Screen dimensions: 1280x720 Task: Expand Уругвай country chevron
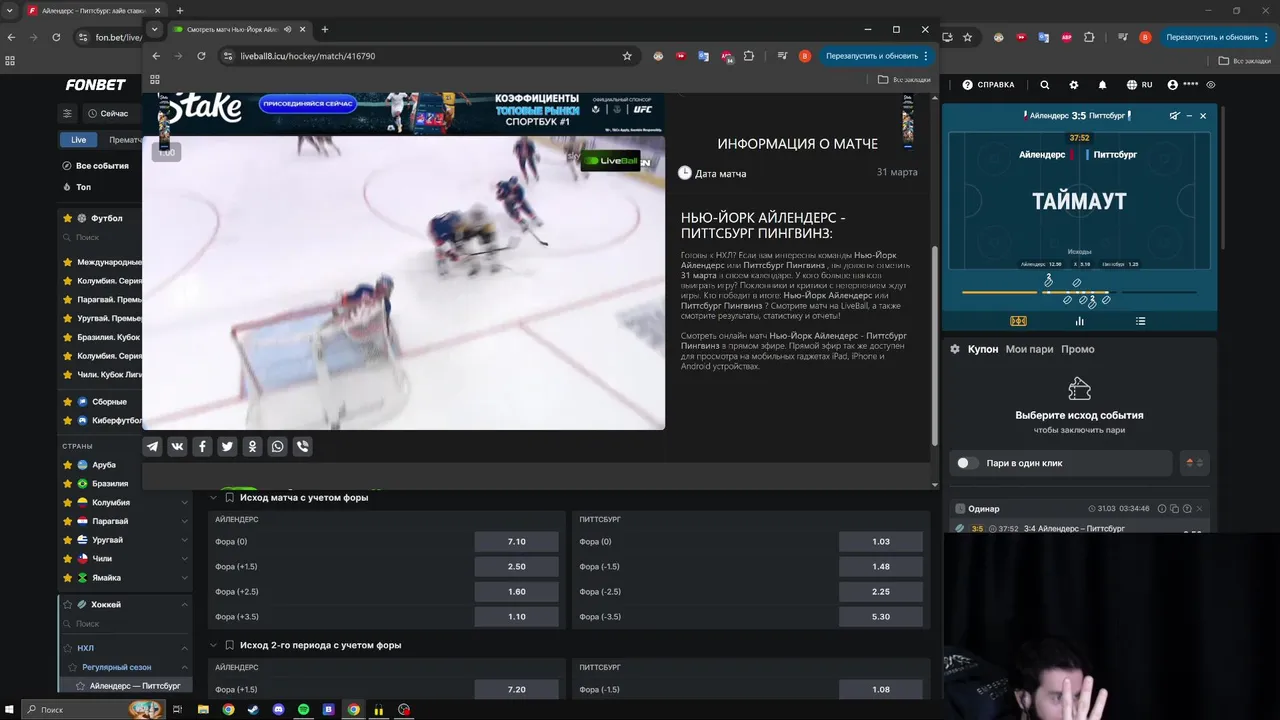(184, 540)
